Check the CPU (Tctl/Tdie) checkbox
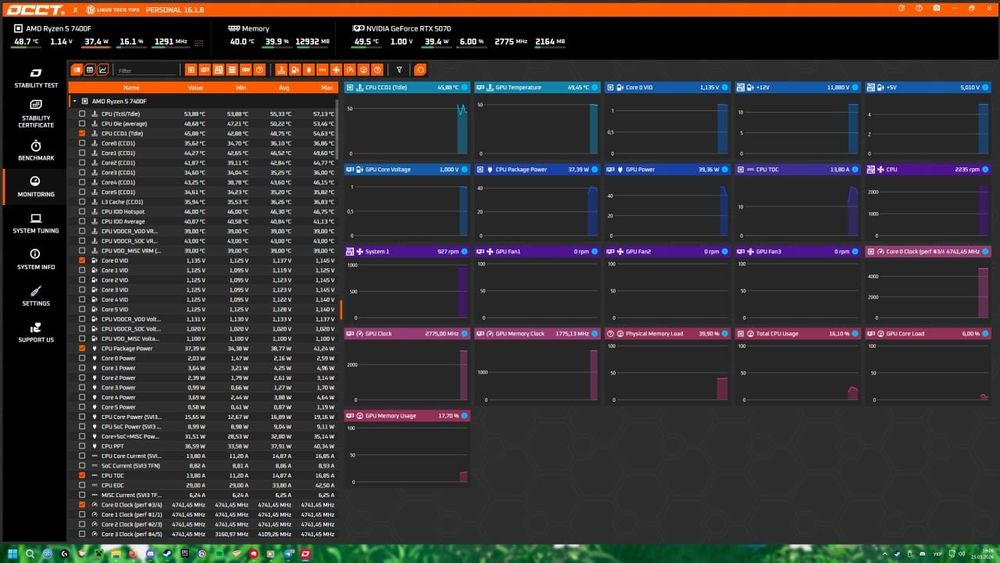The height and width of the screenshot is (563, 1000). [82, 114]
